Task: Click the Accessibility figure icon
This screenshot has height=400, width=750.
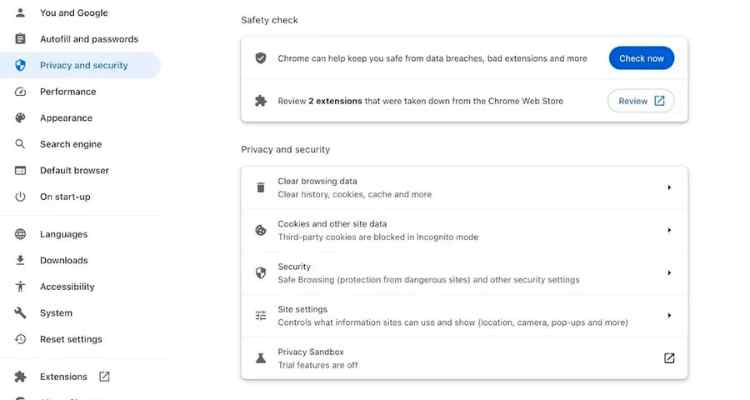Action: pos(20,287)
